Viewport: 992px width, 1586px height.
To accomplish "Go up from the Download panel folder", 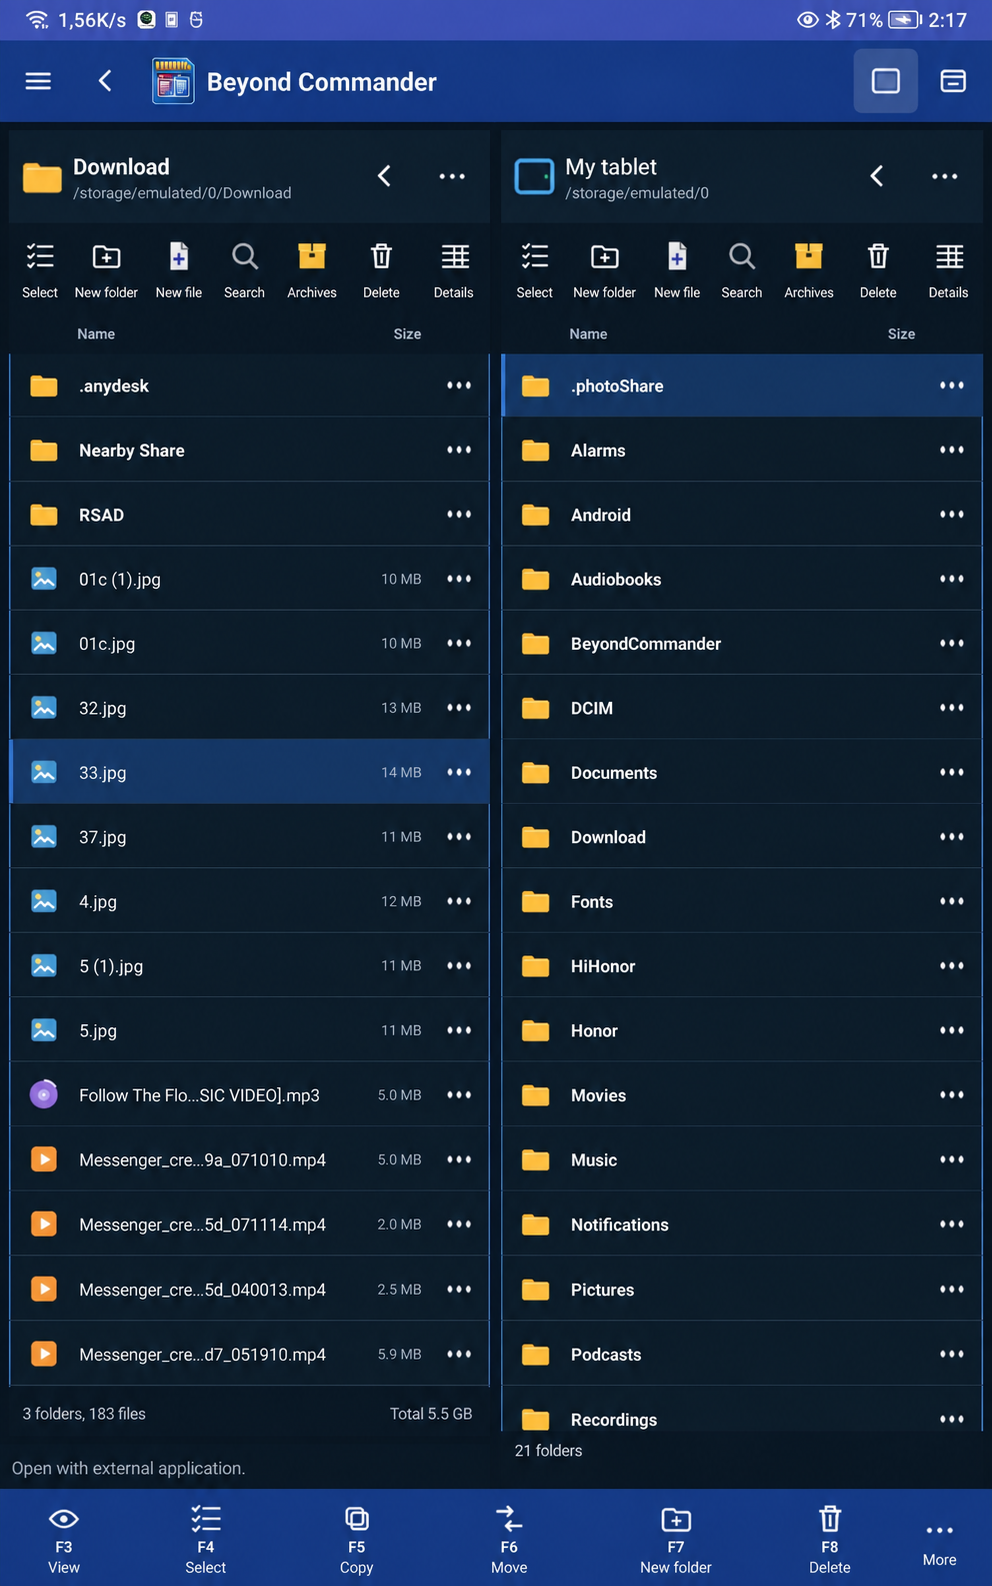I will click(x=384, y=176).
